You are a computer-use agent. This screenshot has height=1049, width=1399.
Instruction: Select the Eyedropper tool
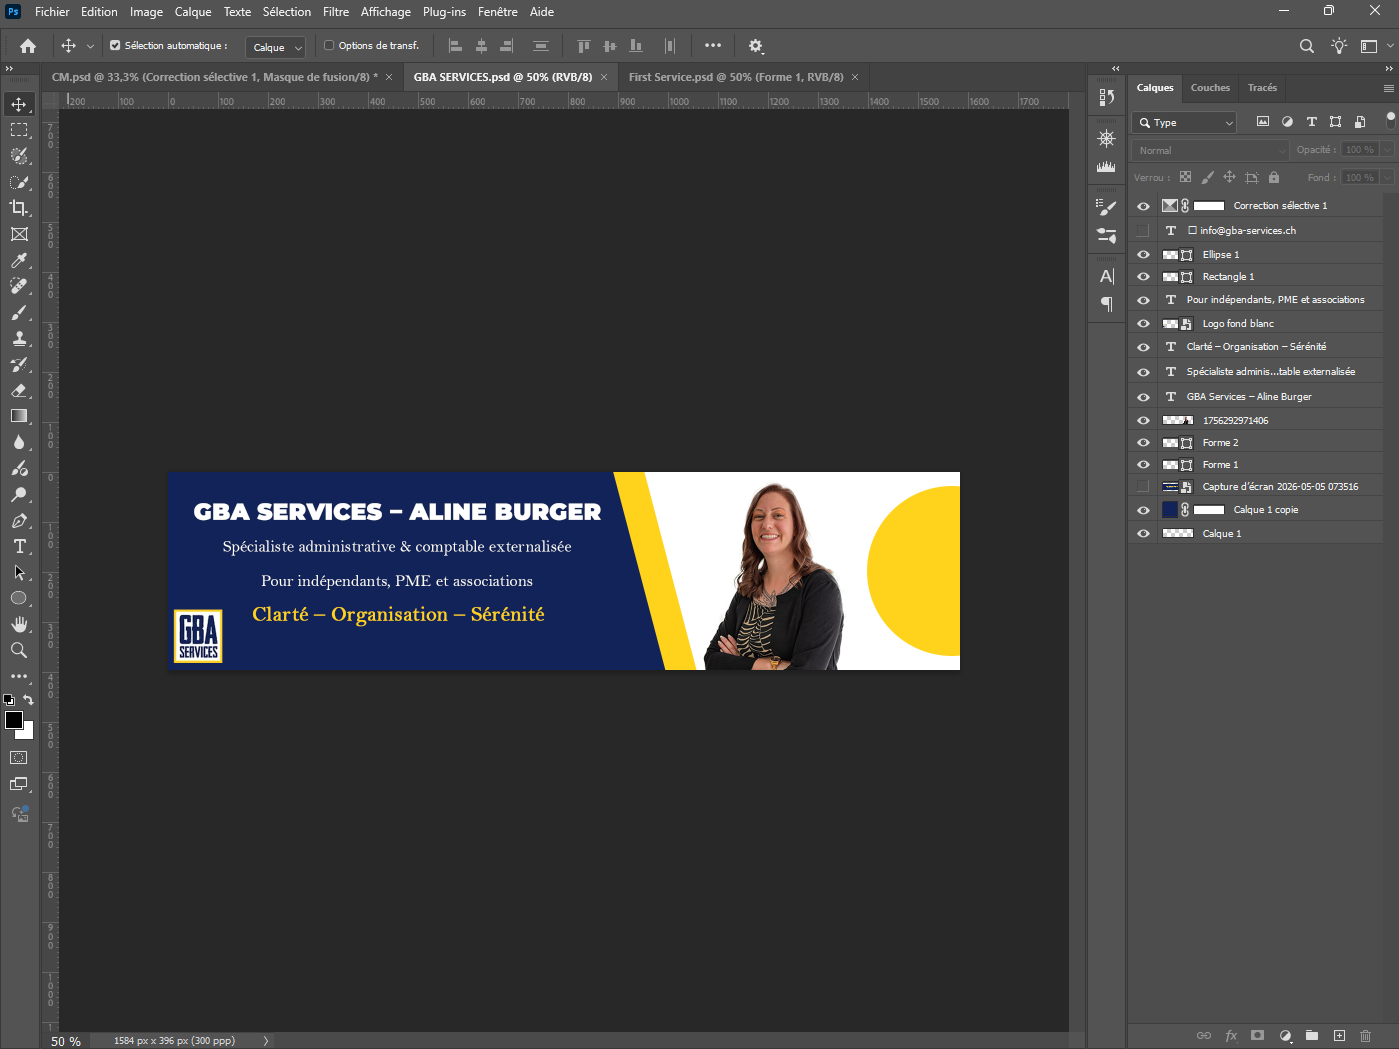point(19,260)
